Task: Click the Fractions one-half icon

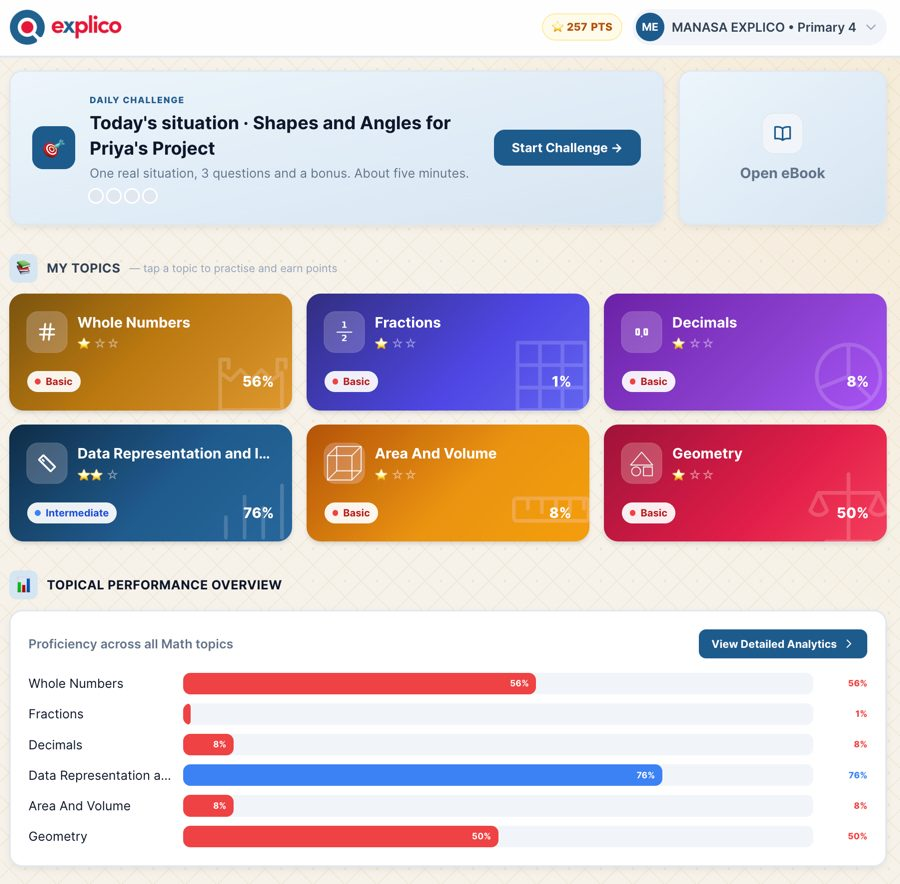Action: click(344, 332)
